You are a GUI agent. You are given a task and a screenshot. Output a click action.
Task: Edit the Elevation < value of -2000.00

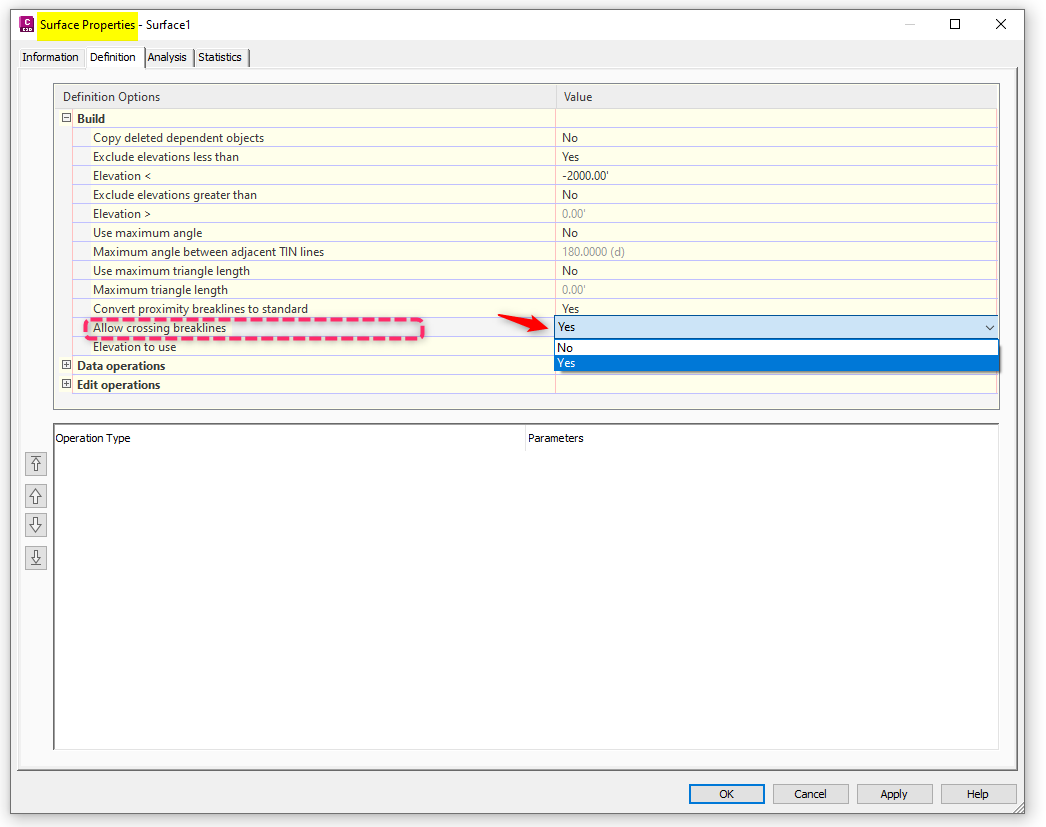tap(584, 175)
